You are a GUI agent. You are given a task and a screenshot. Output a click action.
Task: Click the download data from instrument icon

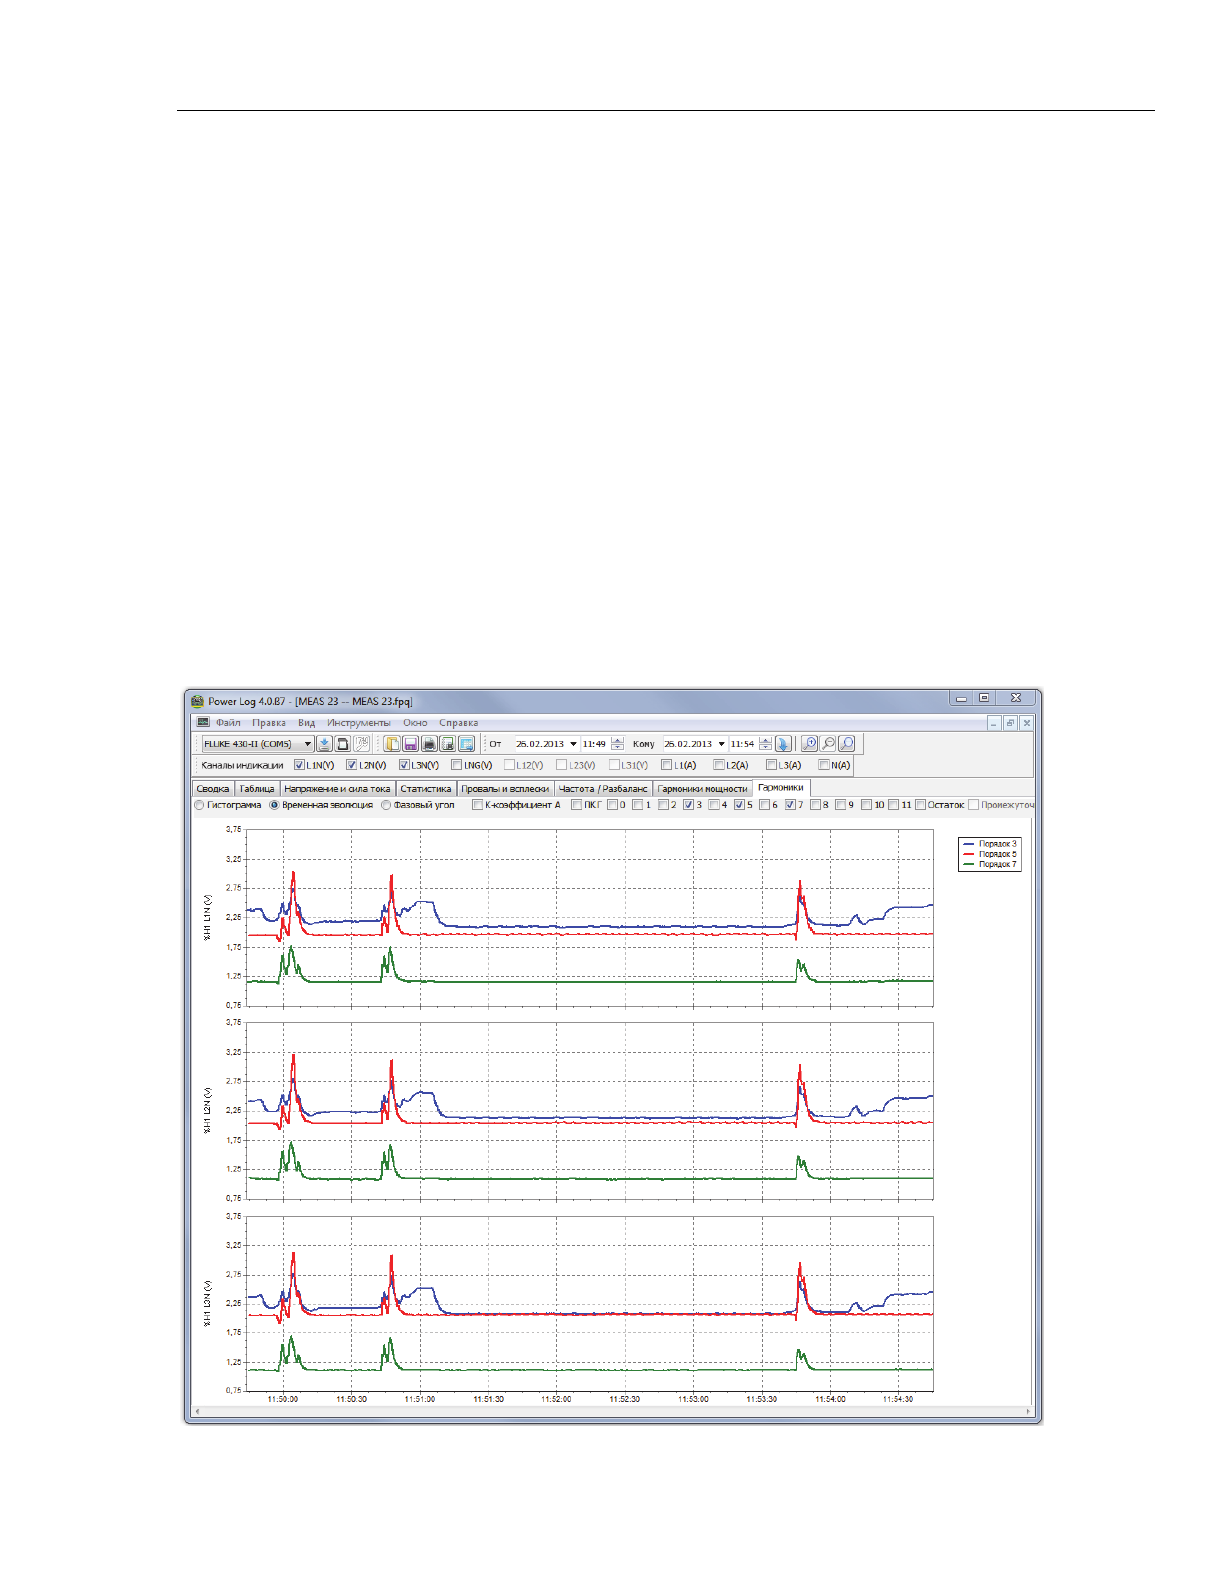click(x=325, y=744)
